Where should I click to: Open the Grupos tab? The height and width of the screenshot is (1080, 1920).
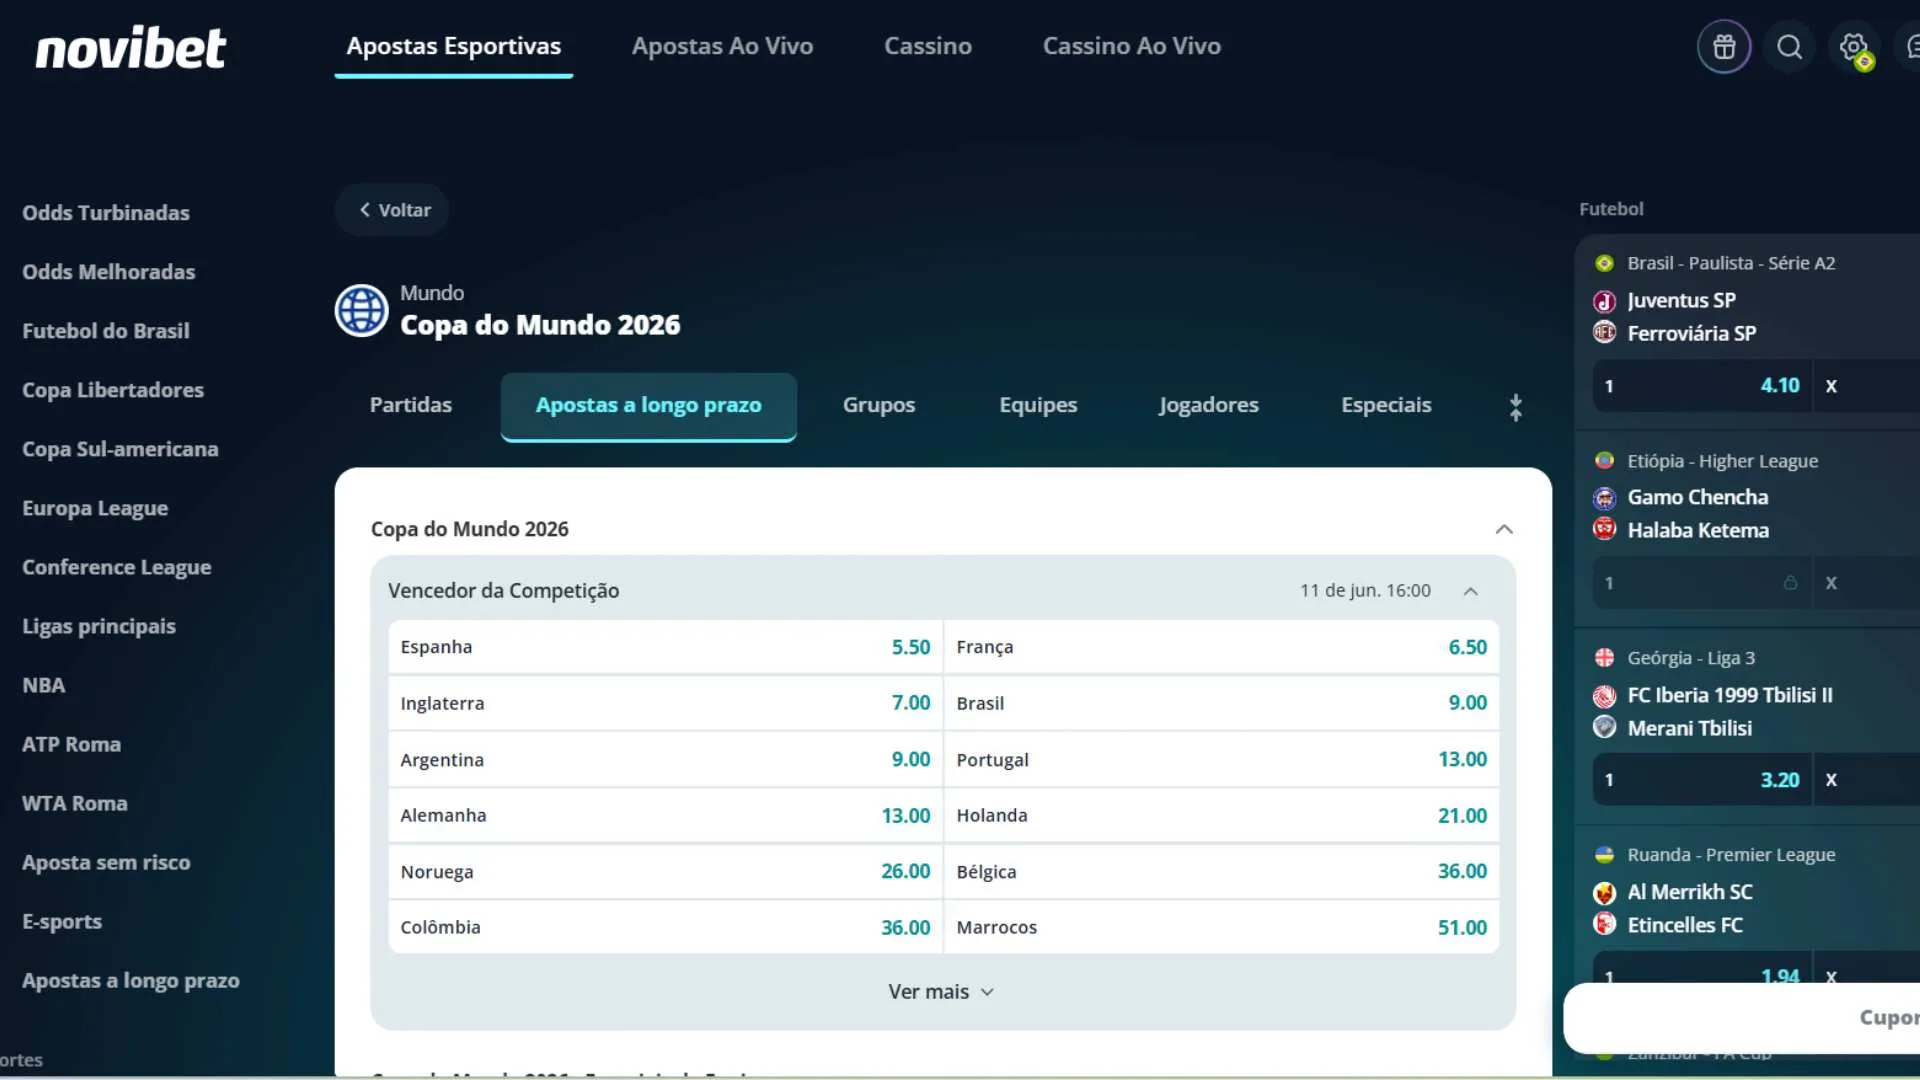[879, 405]
